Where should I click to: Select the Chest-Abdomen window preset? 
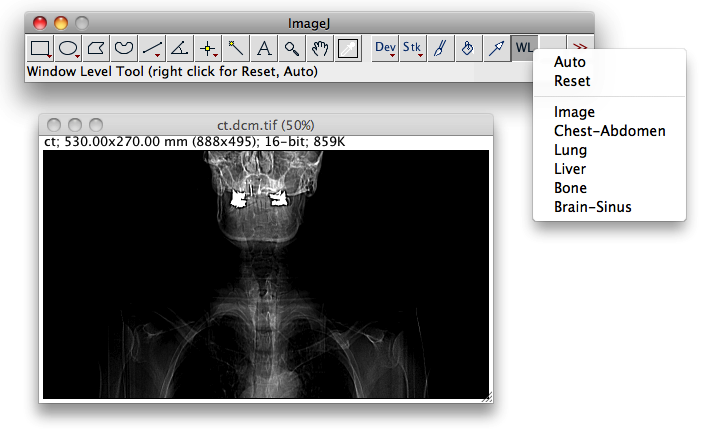pos(609,130)
